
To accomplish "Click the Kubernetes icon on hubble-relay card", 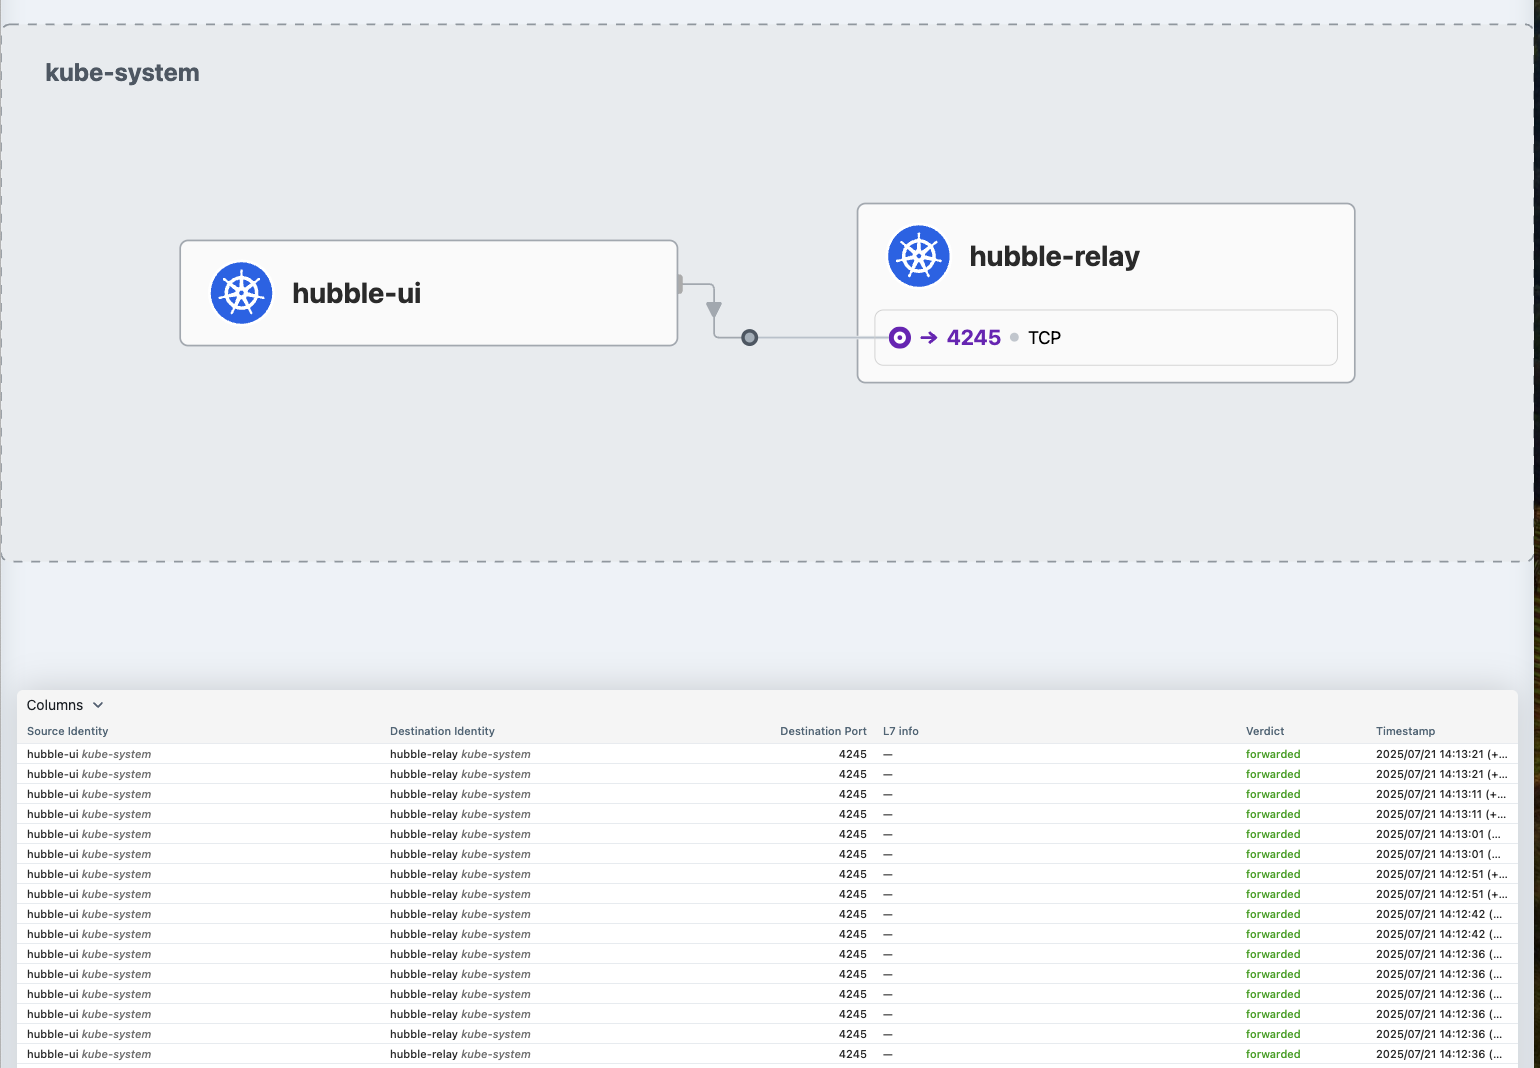I will (x=919, y=256).
